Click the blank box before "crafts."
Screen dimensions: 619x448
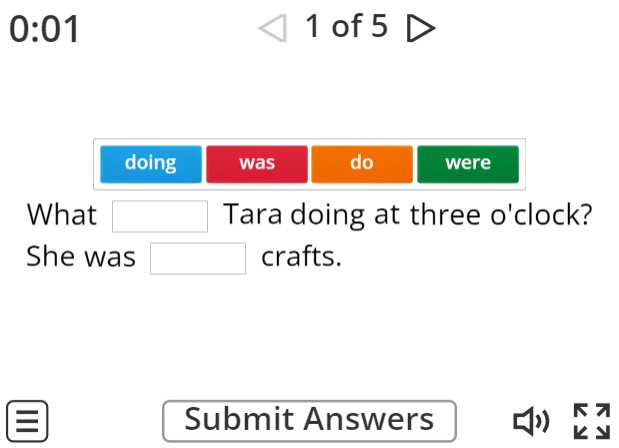(198, 258)
